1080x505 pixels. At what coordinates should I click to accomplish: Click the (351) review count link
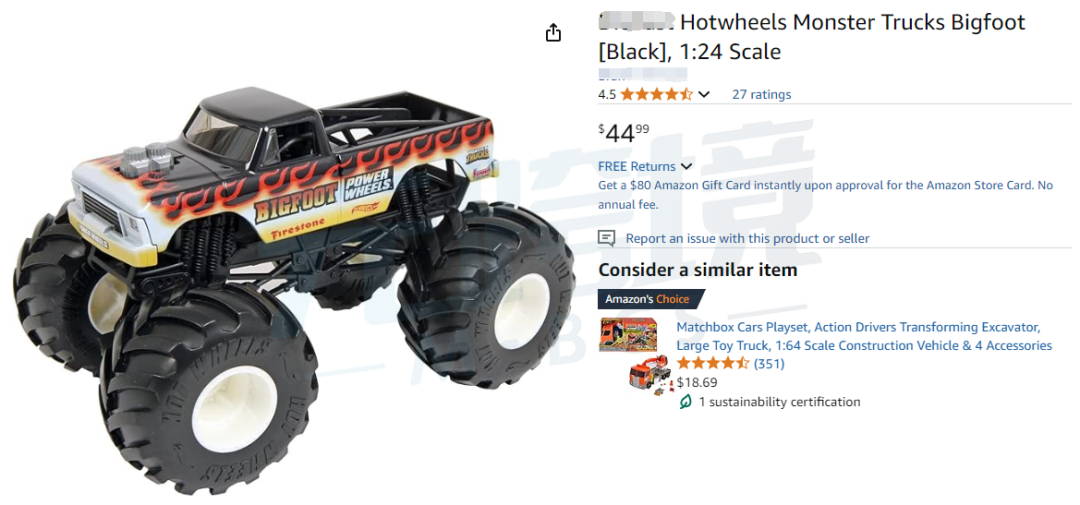click(769, 363)
